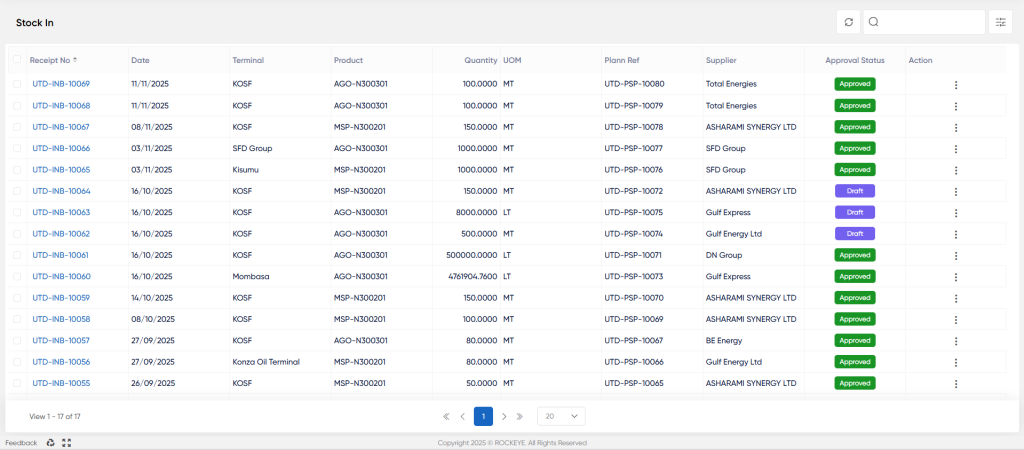
Task: Click the Konza Oil Terminal cell
Action: (266, 361)
